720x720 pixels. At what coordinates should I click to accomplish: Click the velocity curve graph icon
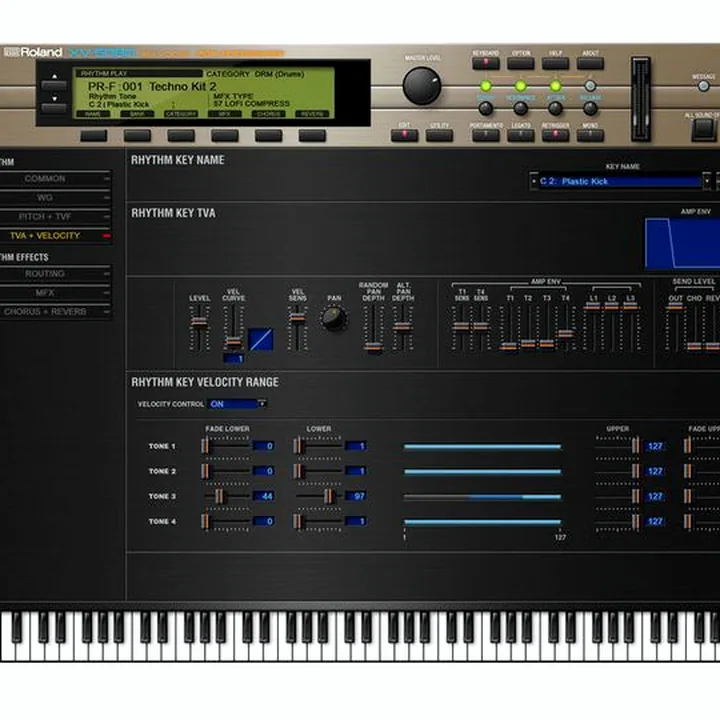coord(261,340)
